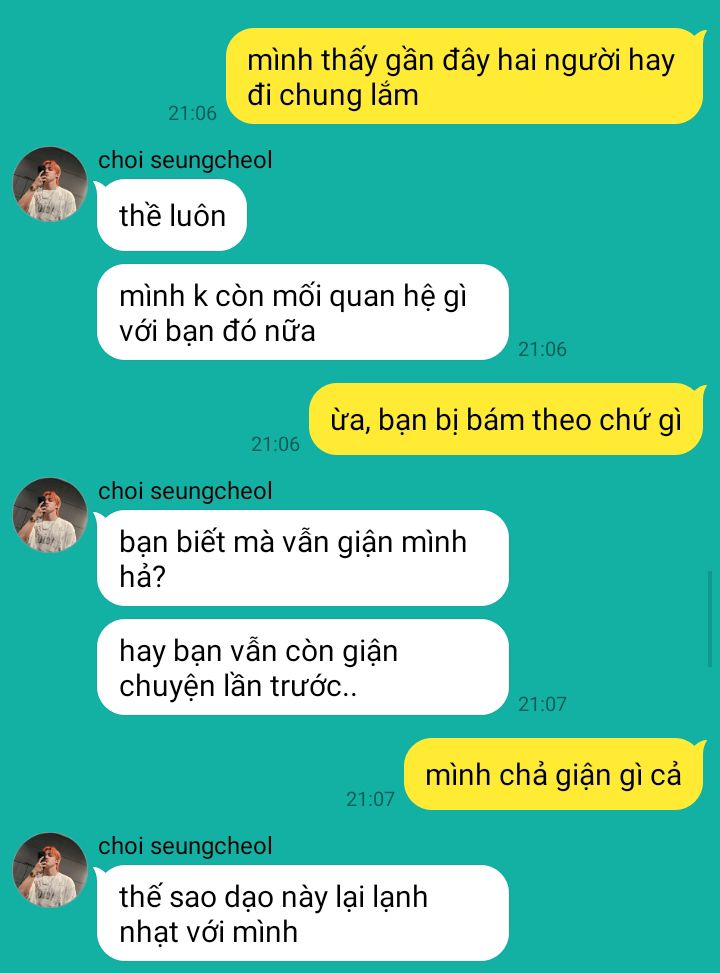Viewport: 720px width, 973px height.
Task: Select yellow bubble 'mình chả giận gì cả'
Action: [554, 774]
